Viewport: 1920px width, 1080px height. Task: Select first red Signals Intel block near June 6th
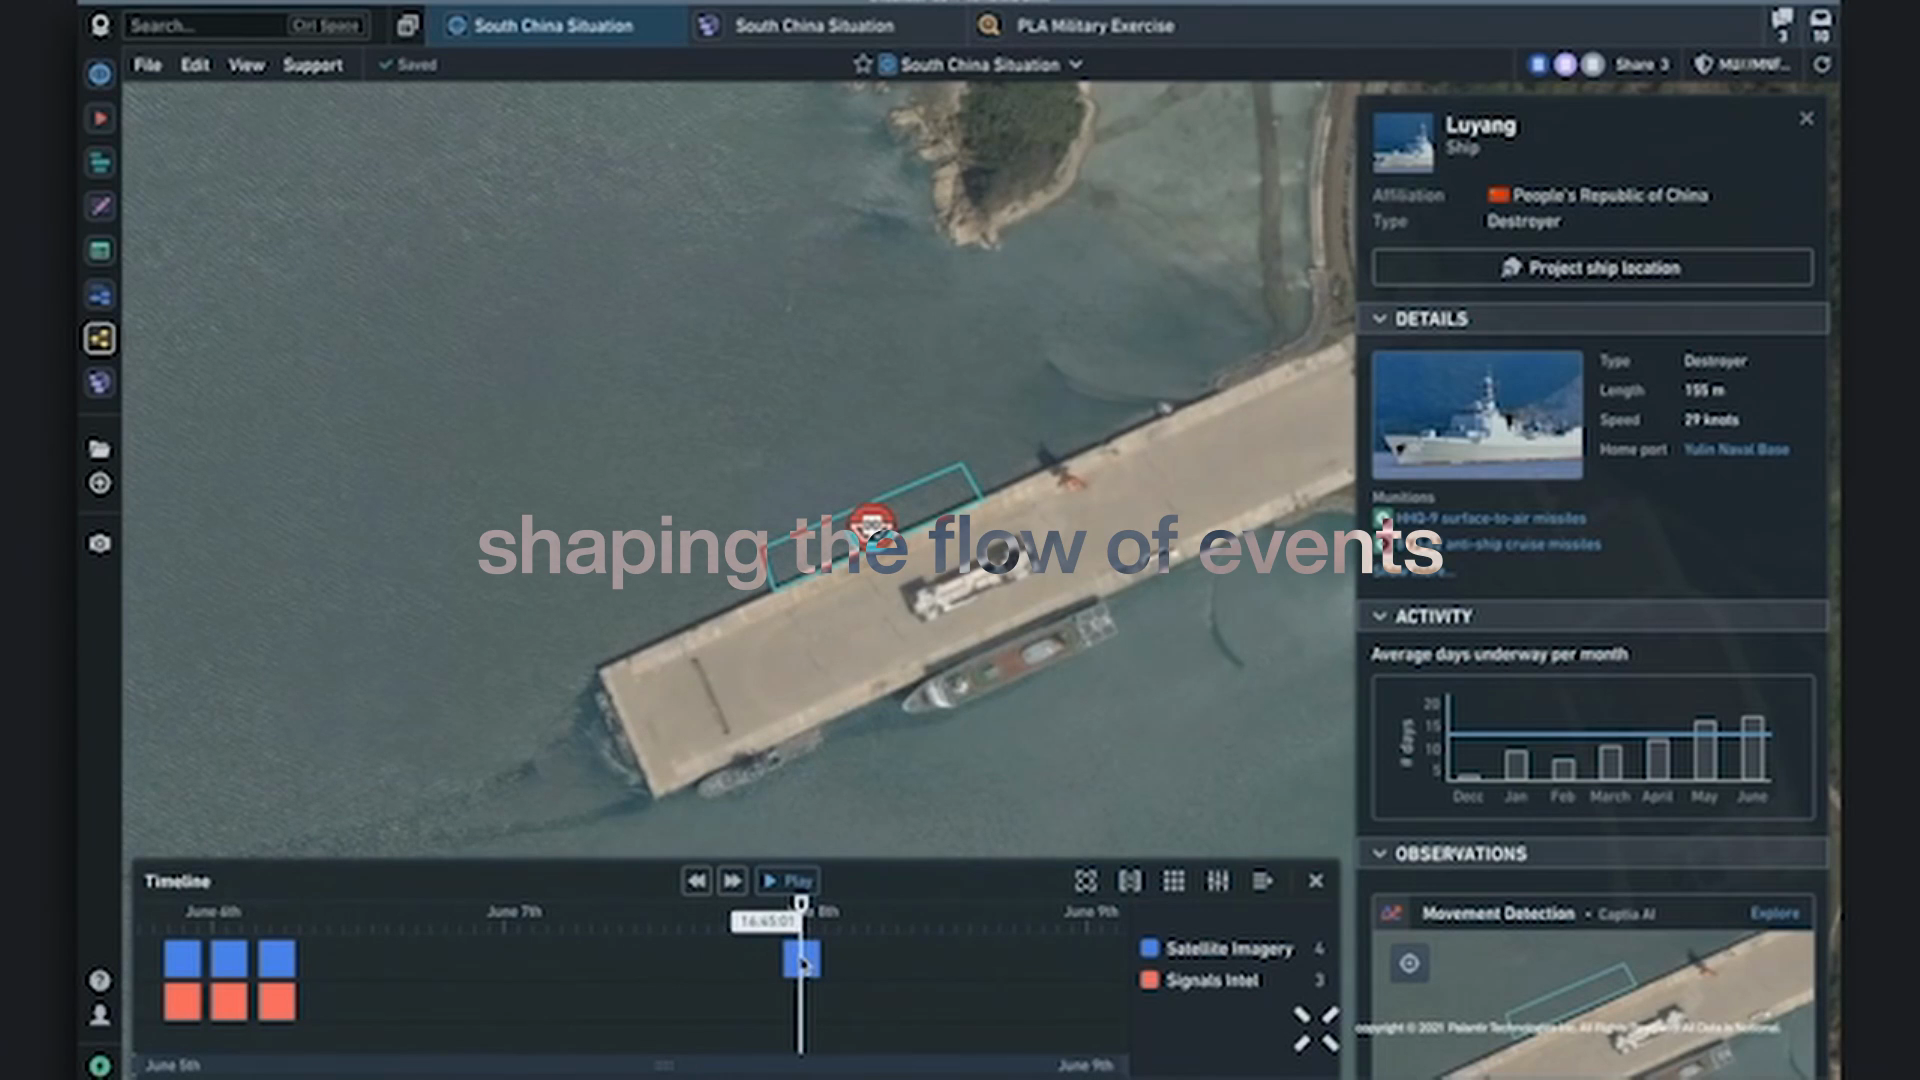[182, 1002]
